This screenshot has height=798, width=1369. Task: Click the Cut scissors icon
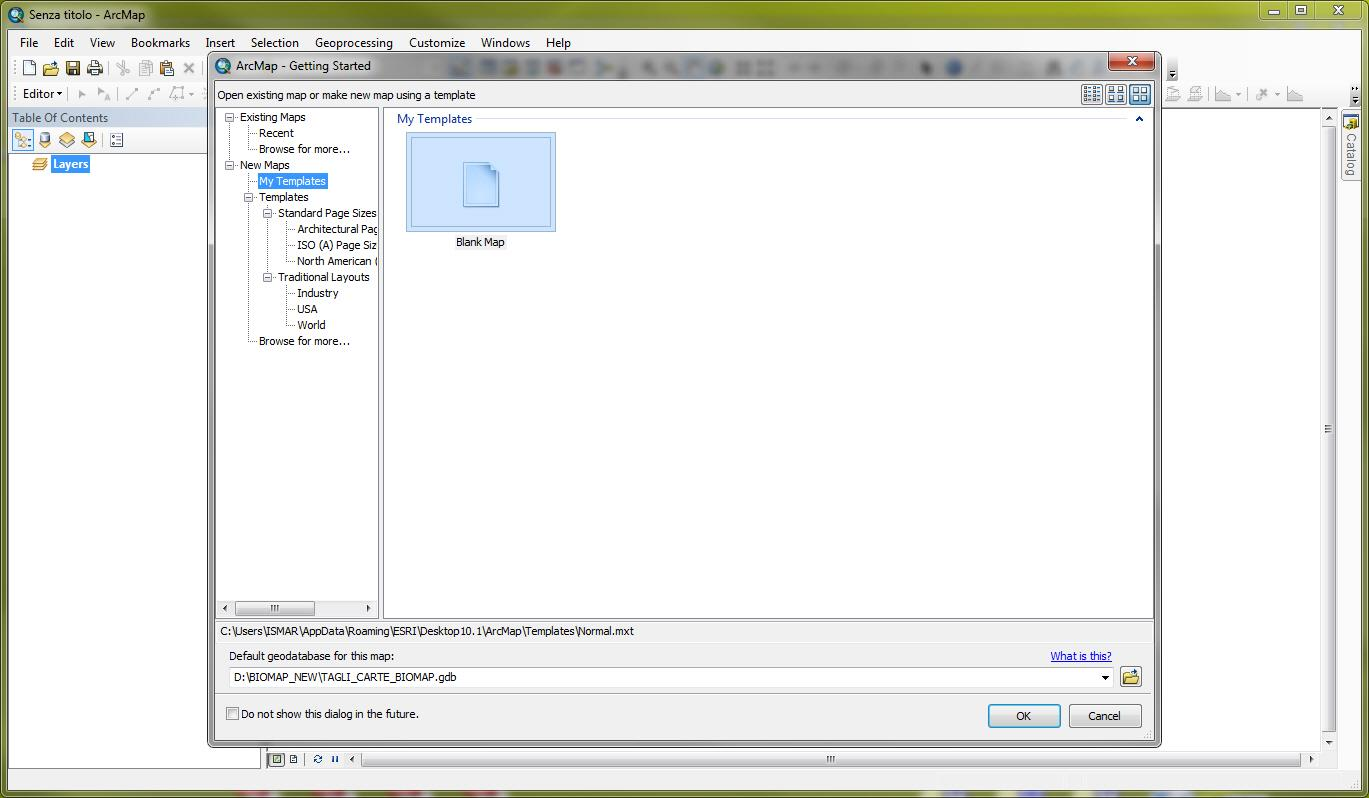123,68
